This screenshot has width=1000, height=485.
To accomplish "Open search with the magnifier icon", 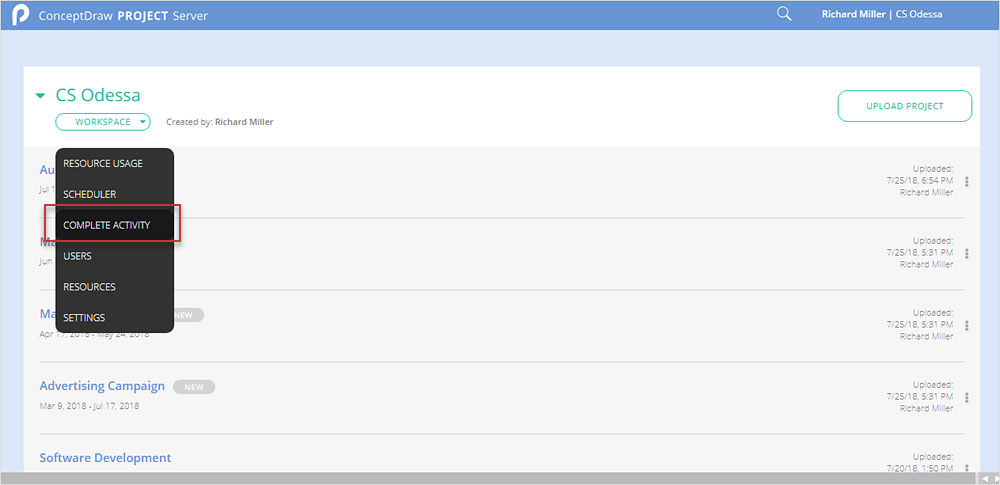I will coord(784,14).
